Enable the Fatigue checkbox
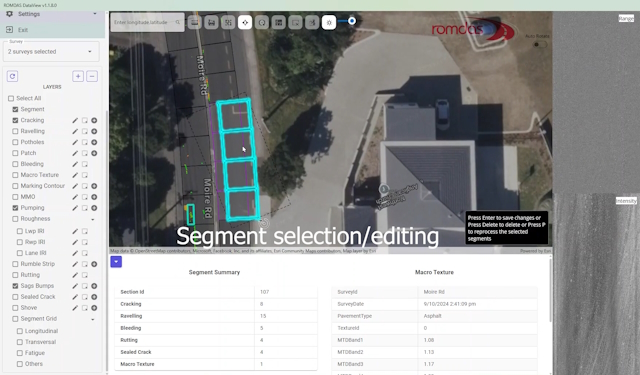 [20, 353]
